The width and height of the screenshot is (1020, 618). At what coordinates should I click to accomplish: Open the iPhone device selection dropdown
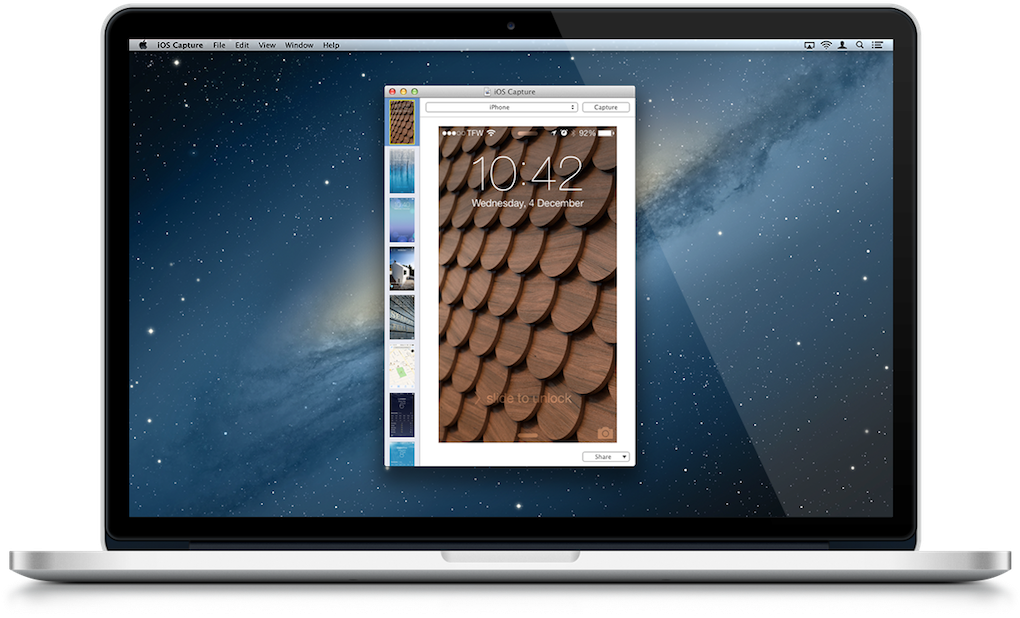pyautogui.click(x=500, y=107)
